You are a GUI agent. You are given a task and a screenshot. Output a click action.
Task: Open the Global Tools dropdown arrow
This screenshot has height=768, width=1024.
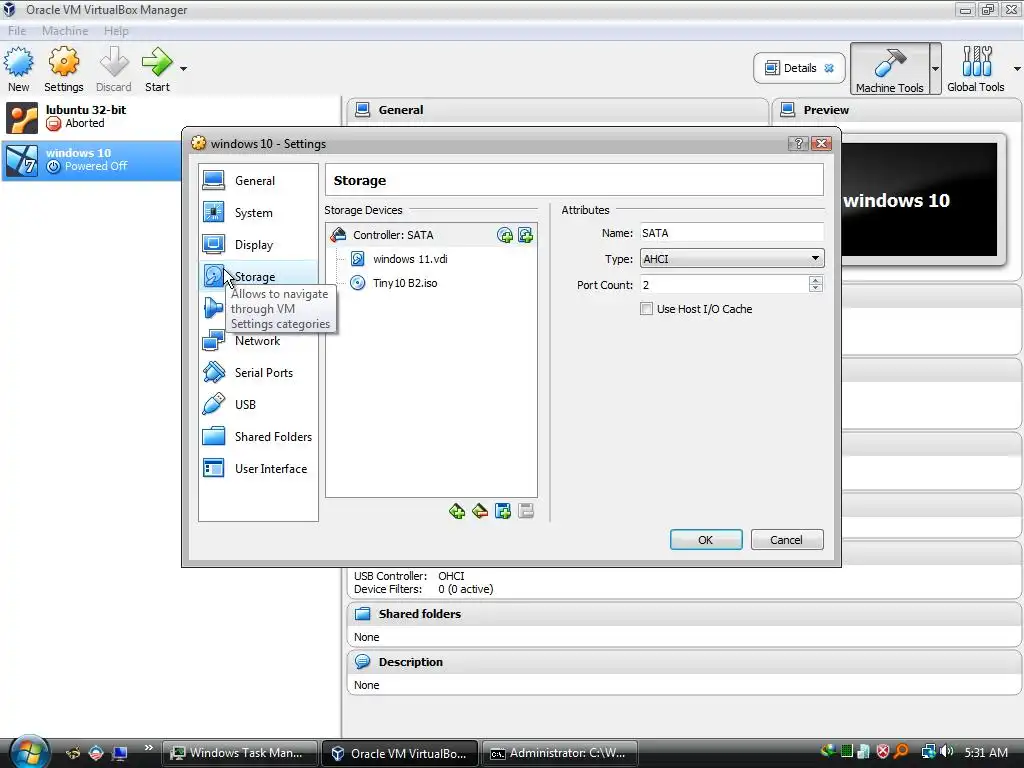pos(1017,69)
